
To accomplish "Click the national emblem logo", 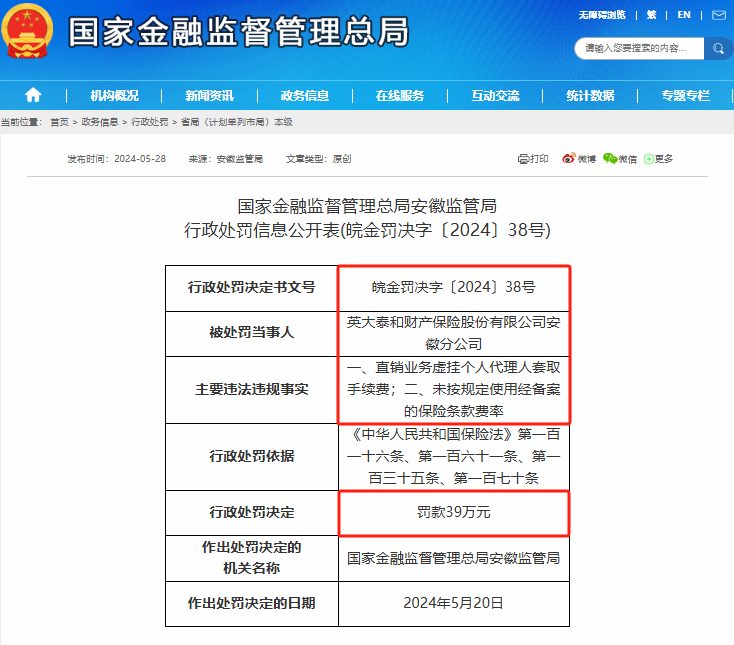I will (29, 33).
